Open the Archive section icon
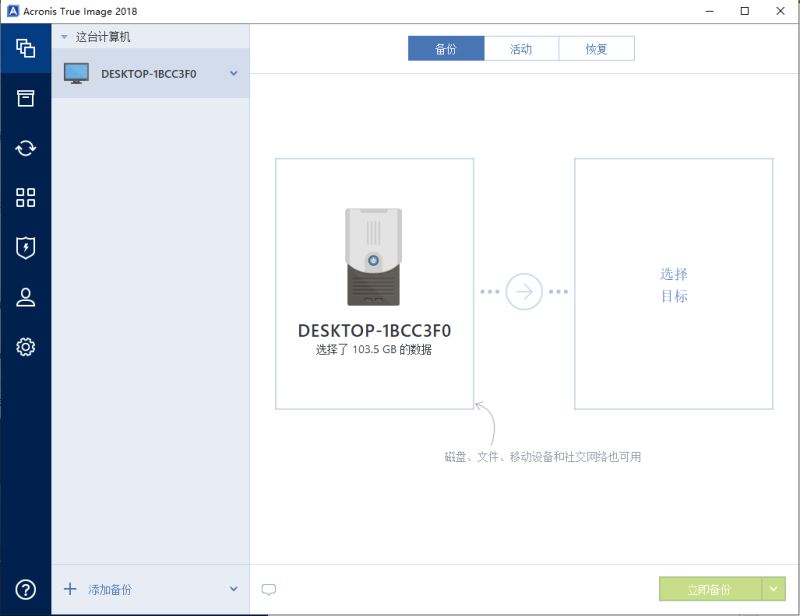 (26, 98)
